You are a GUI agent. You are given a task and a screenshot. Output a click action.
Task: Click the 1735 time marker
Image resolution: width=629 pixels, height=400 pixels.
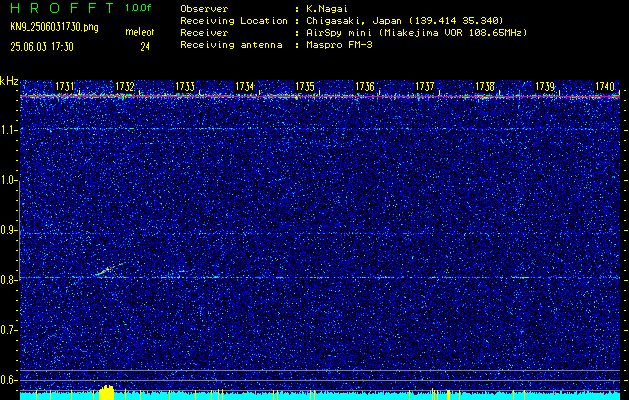click(304, 86)
